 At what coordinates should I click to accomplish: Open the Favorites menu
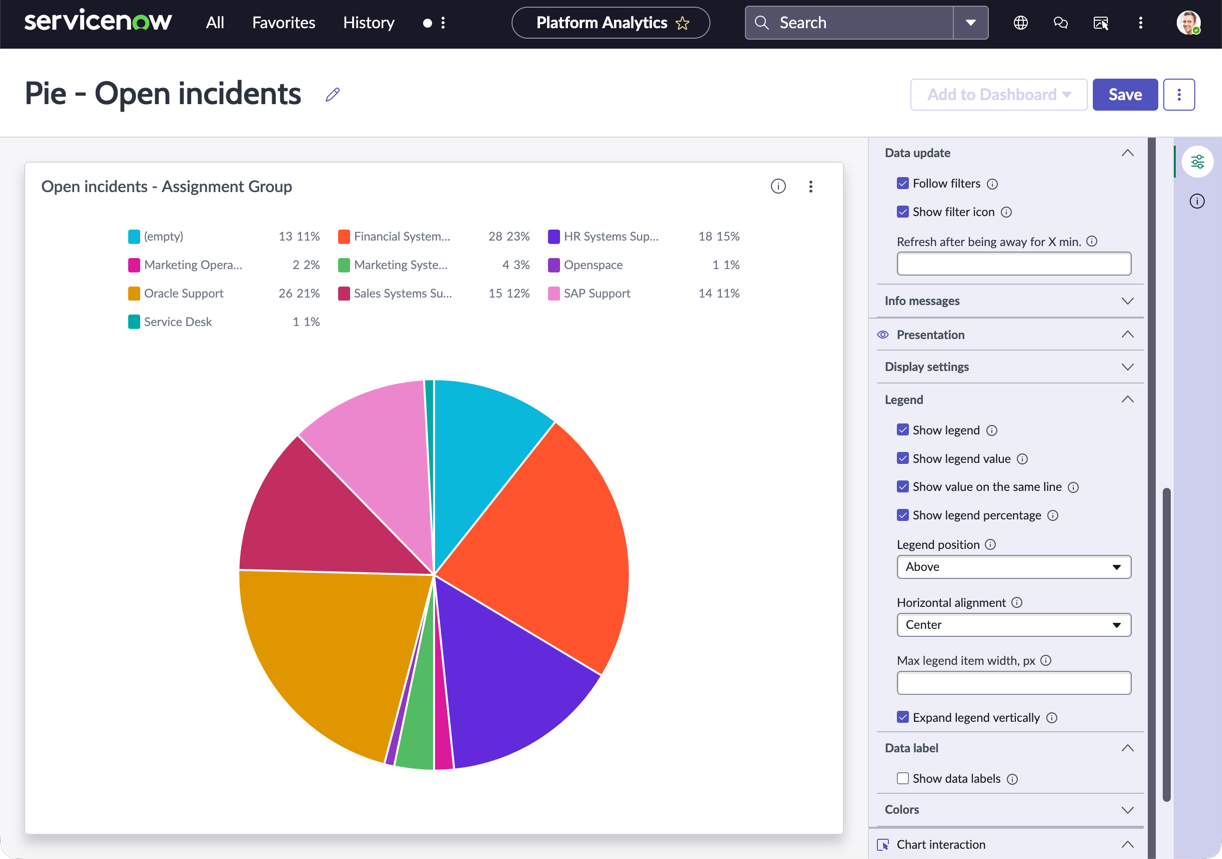pos(283,23)
